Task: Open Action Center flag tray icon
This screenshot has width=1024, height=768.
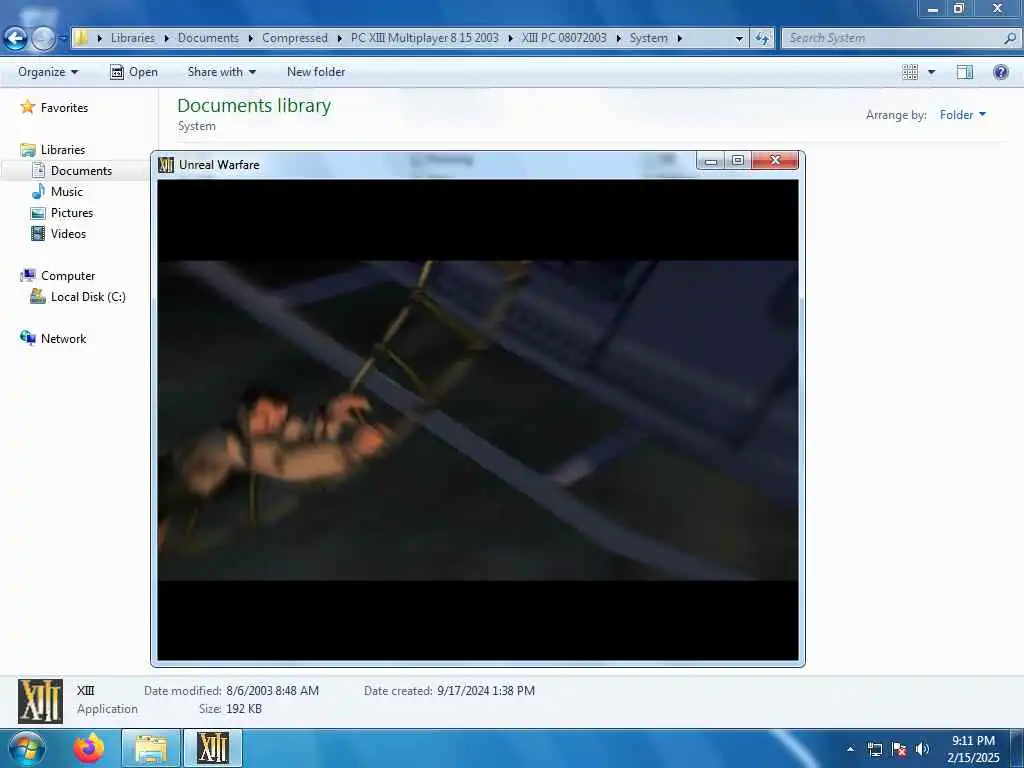Action: [899, 749]
